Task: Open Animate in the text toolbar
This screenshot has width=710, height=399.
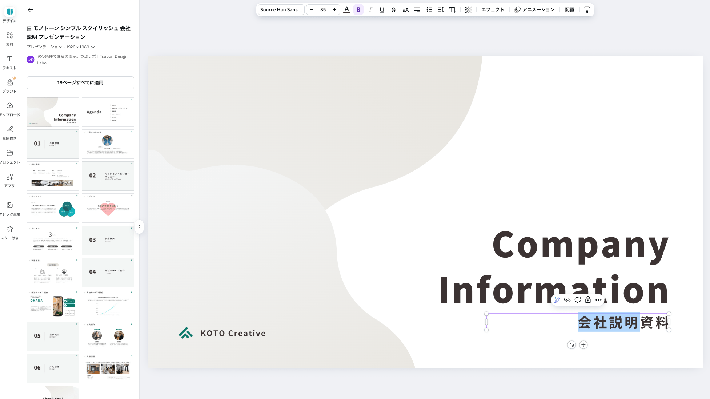Action: click(x=534, y=10)
